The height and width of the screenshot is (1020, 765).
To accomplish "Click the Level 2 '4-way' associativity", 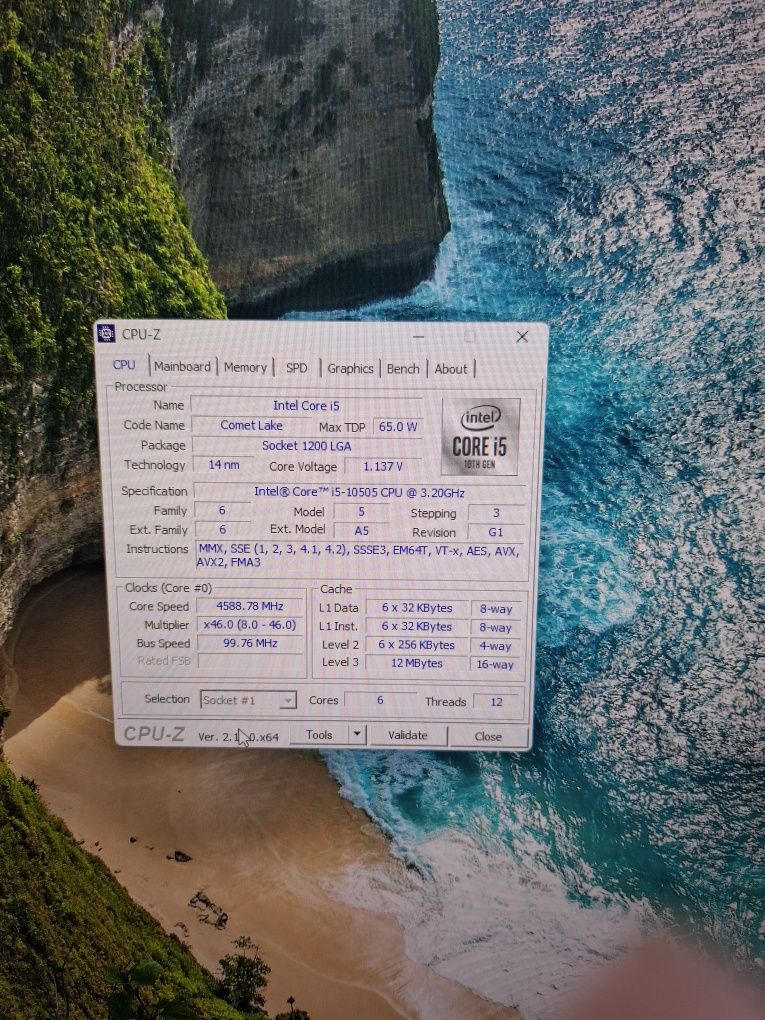I will tap(496, 646).
